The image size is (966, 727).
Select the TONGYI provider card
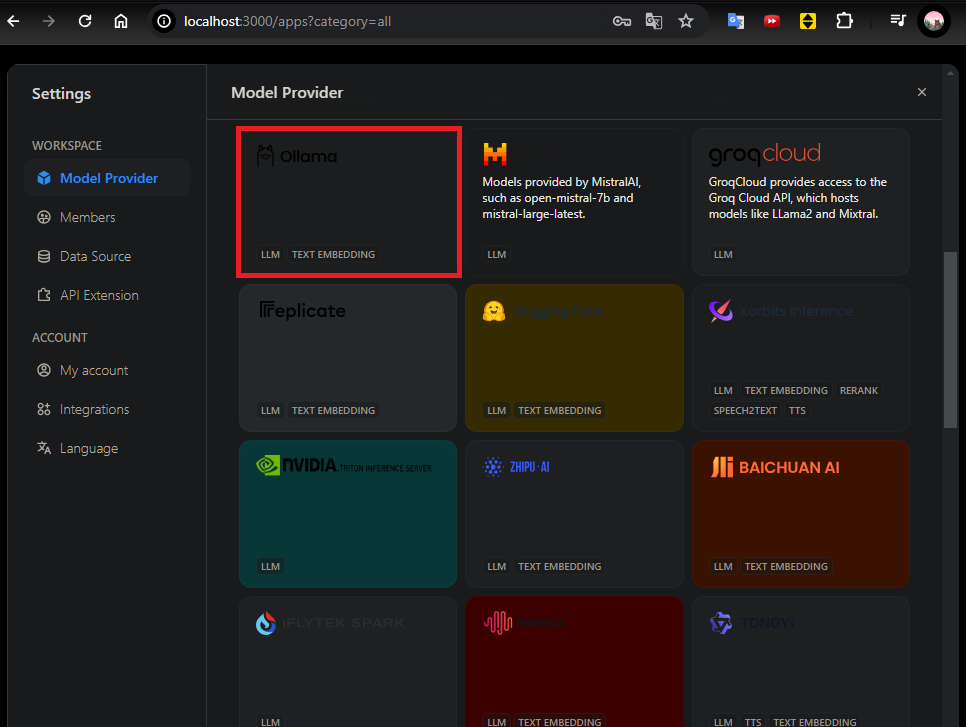click(x=800, y=662)
